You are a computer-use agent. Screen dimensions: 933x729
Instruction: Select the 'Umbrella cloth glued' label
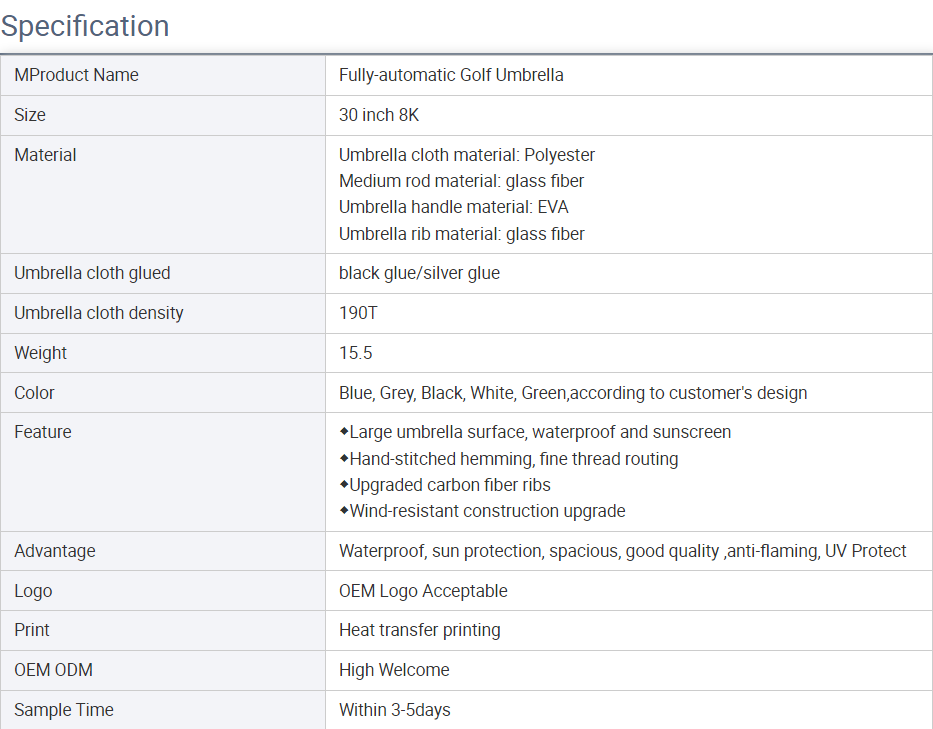92,273
